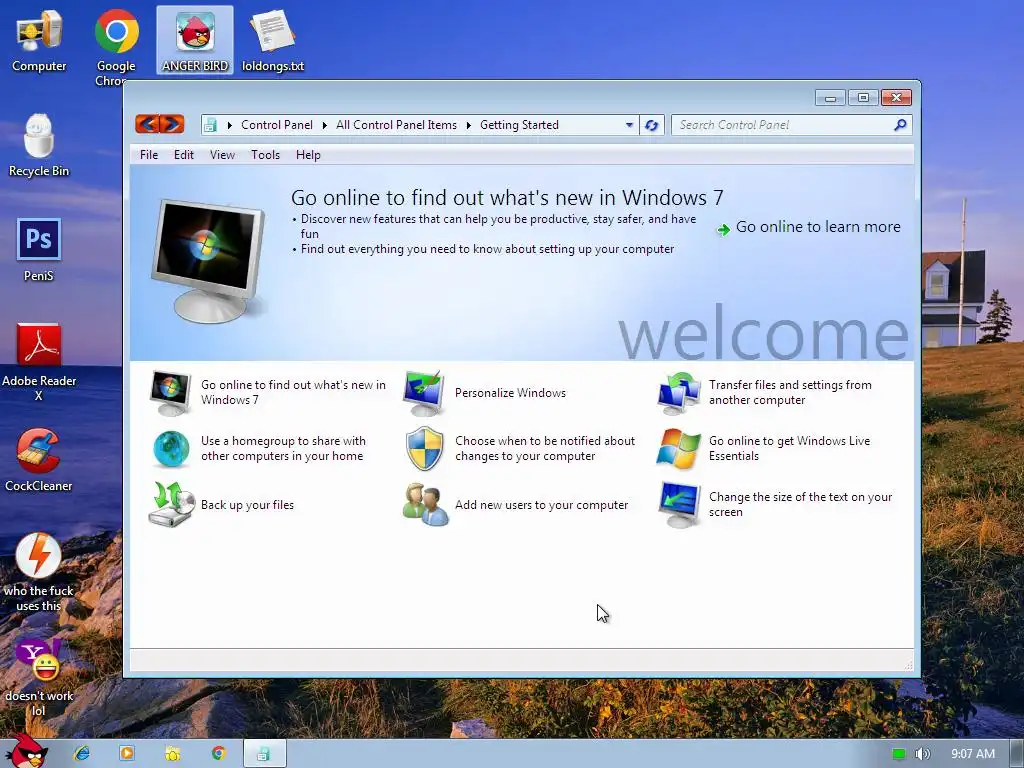Open the View menu

click(x=222, y=155)
